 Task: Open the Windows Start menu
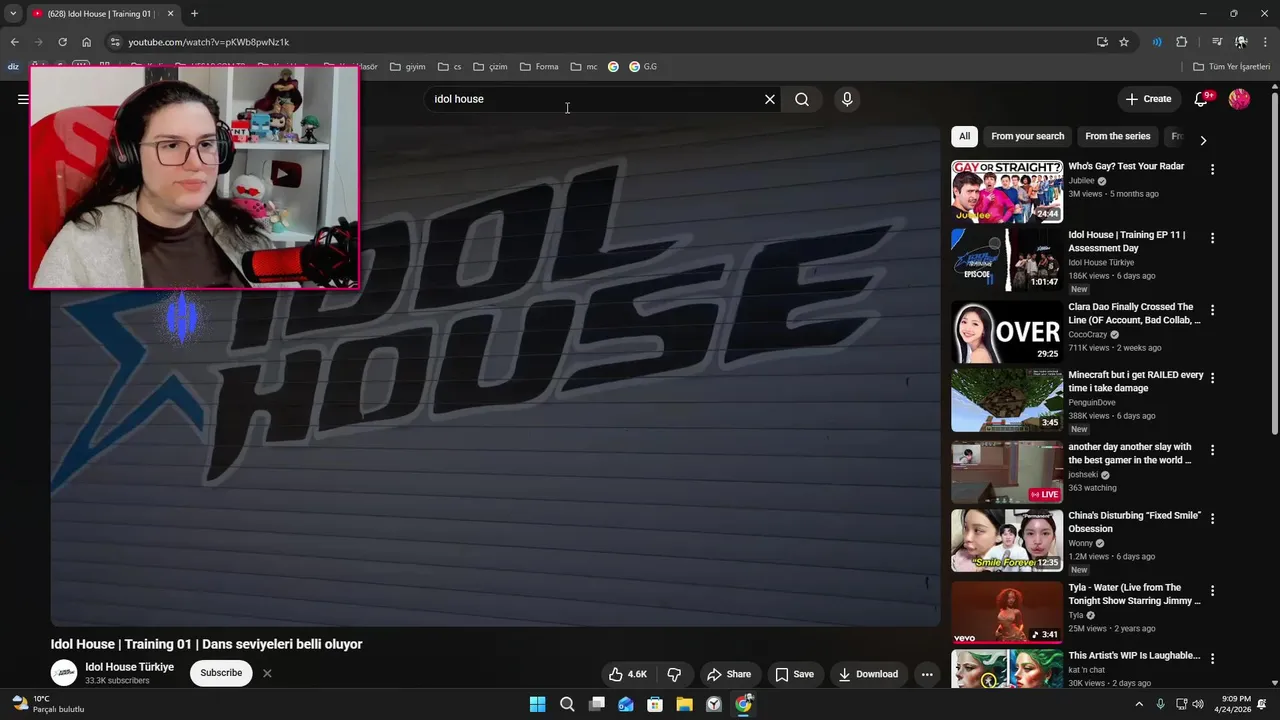[x=537, y=704]
